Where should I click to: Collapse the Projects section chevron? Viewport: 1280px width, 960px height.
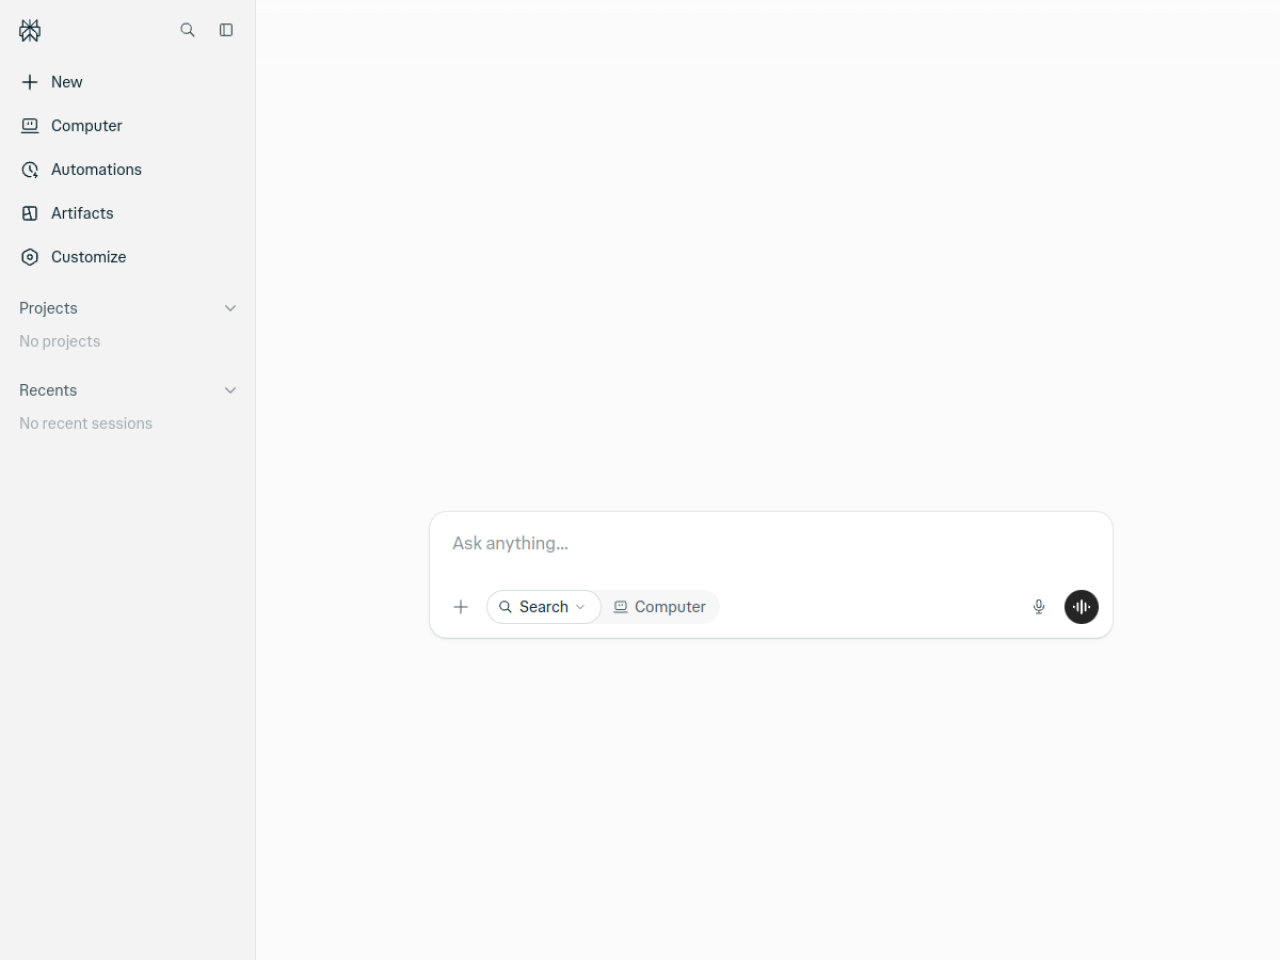[230, 308]
